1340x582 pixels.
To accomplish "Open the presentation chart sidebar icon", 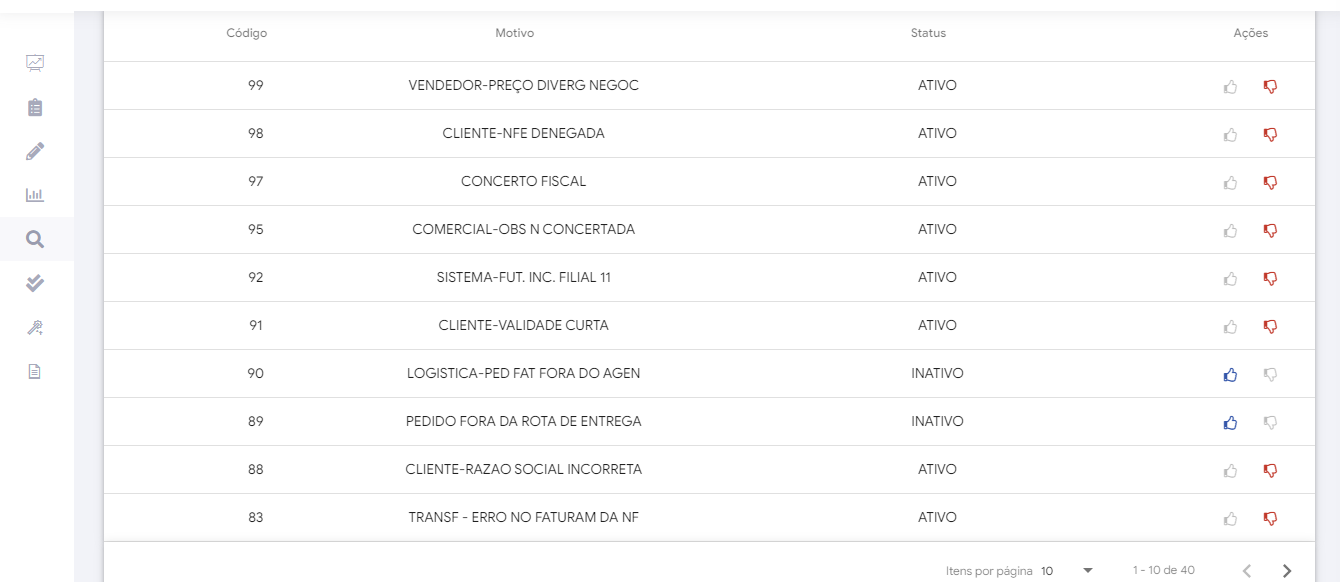I will point(35,63).
